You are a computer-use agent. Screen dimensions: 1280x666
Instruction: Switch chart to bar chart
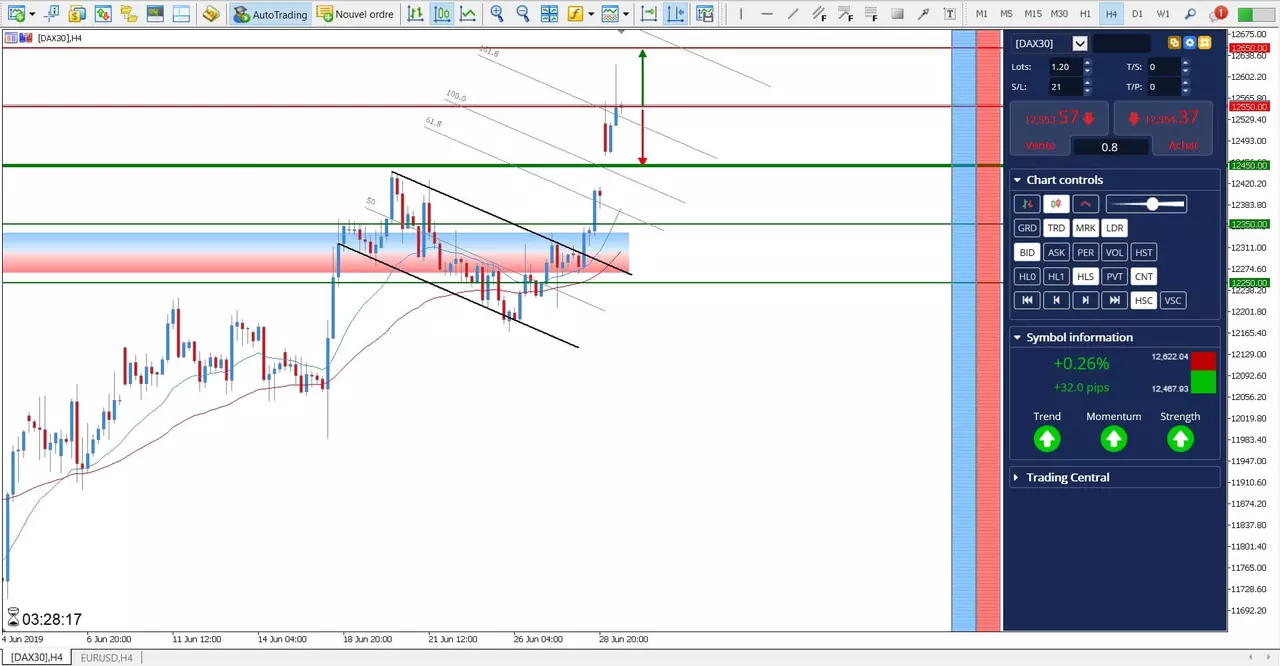pyautogui.click(x=415, y=14)
